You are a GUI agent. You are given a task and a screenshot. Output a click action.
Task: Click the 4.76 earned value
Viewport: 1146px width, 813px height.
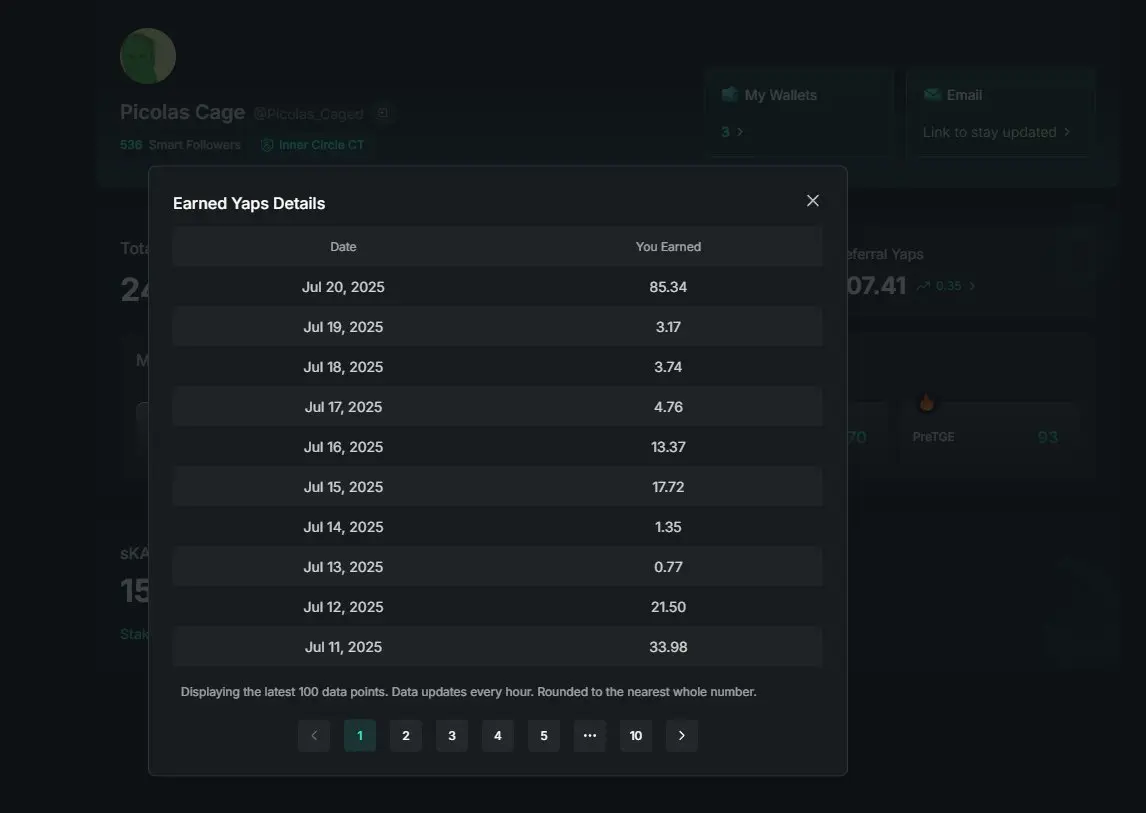pos(668,407)
